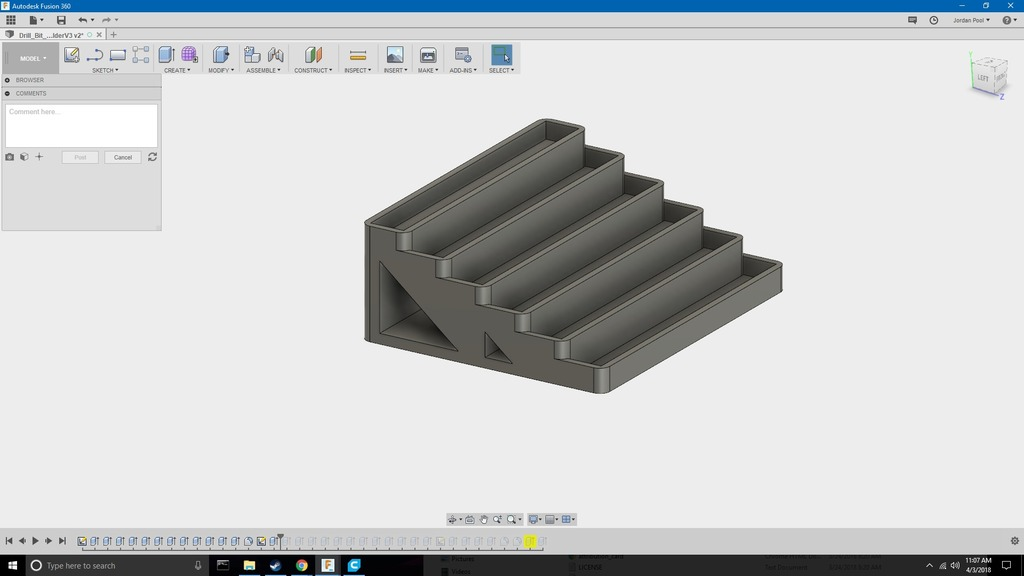This screenshot has width=1024, height=576.
Task: Collapse the Comments panel
Action: (7, 93)
